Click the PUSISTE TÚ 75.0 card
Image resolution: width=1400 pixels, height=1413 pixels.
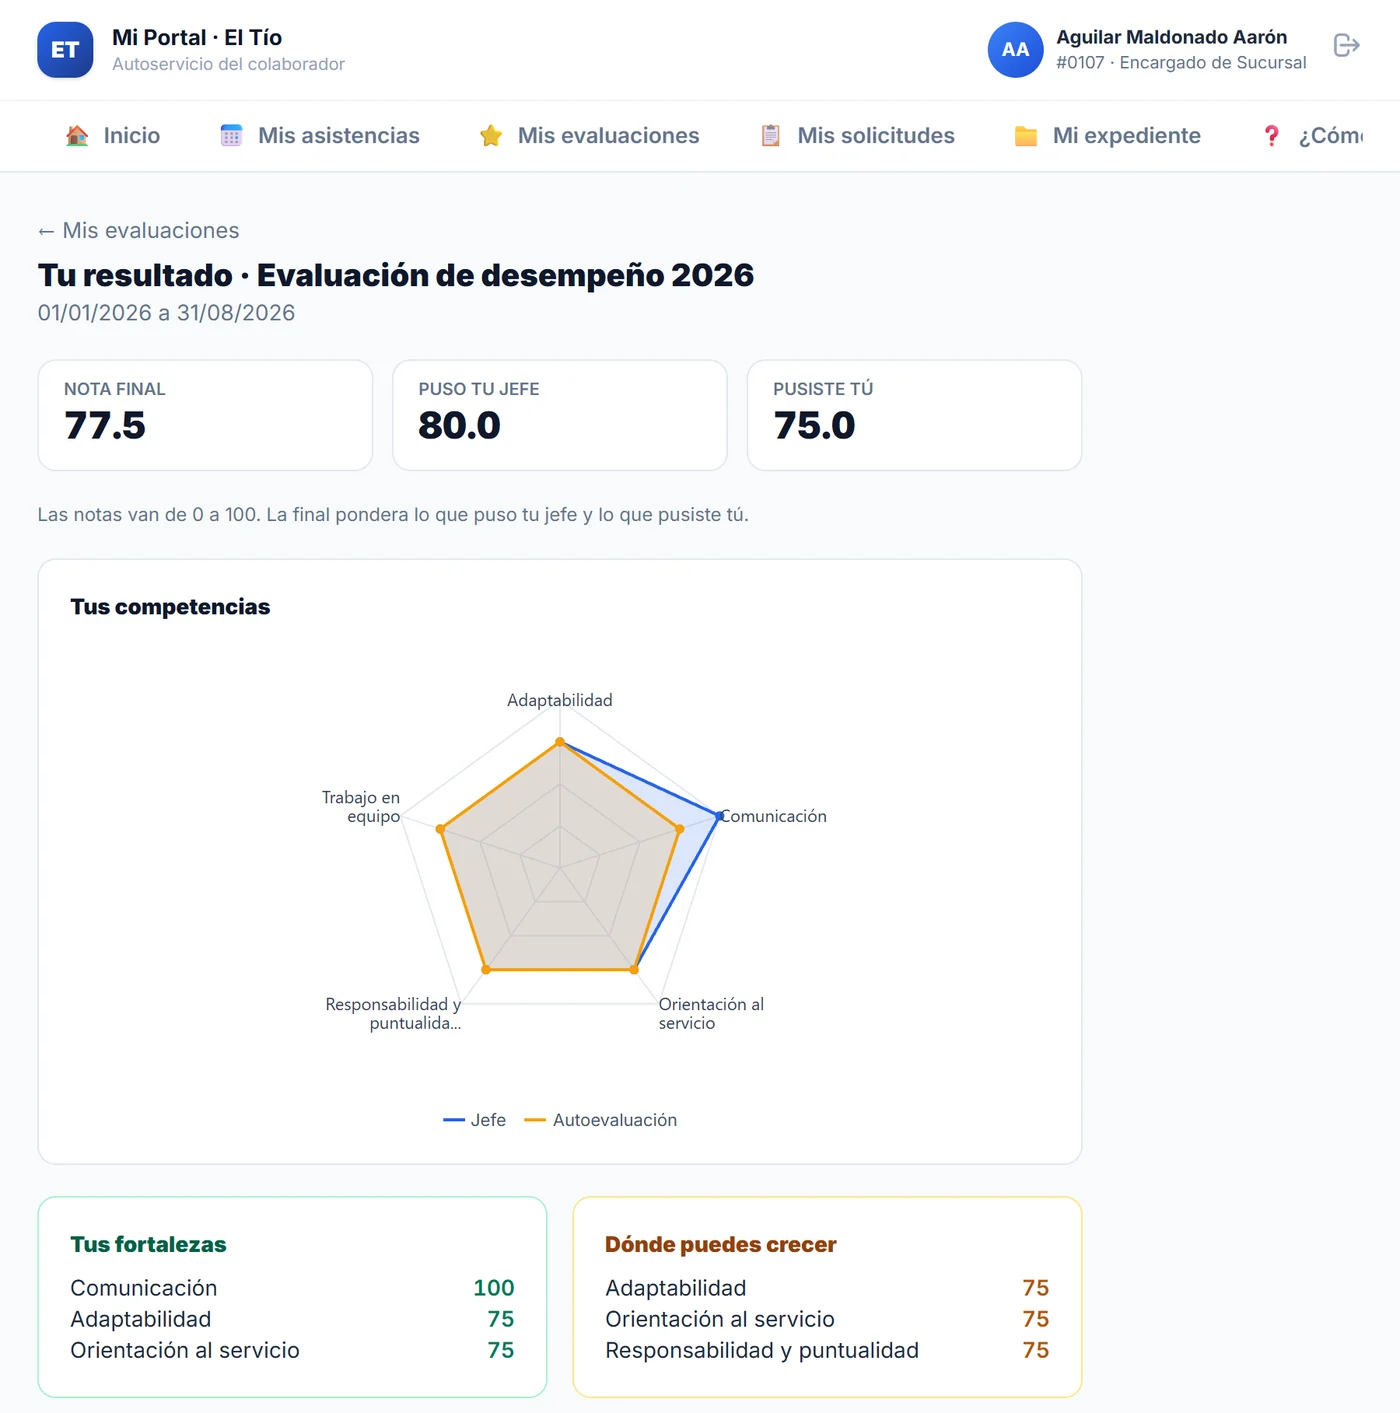[915, 415]
